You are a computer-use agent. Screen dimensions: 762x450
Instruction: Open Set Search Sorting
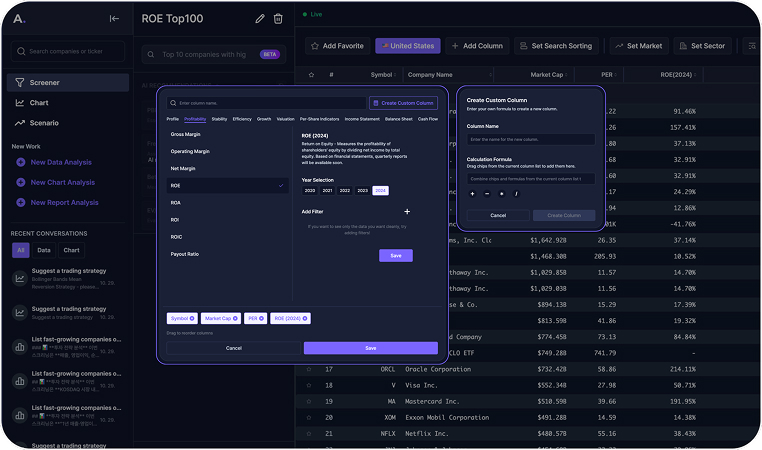pos(556,46)
